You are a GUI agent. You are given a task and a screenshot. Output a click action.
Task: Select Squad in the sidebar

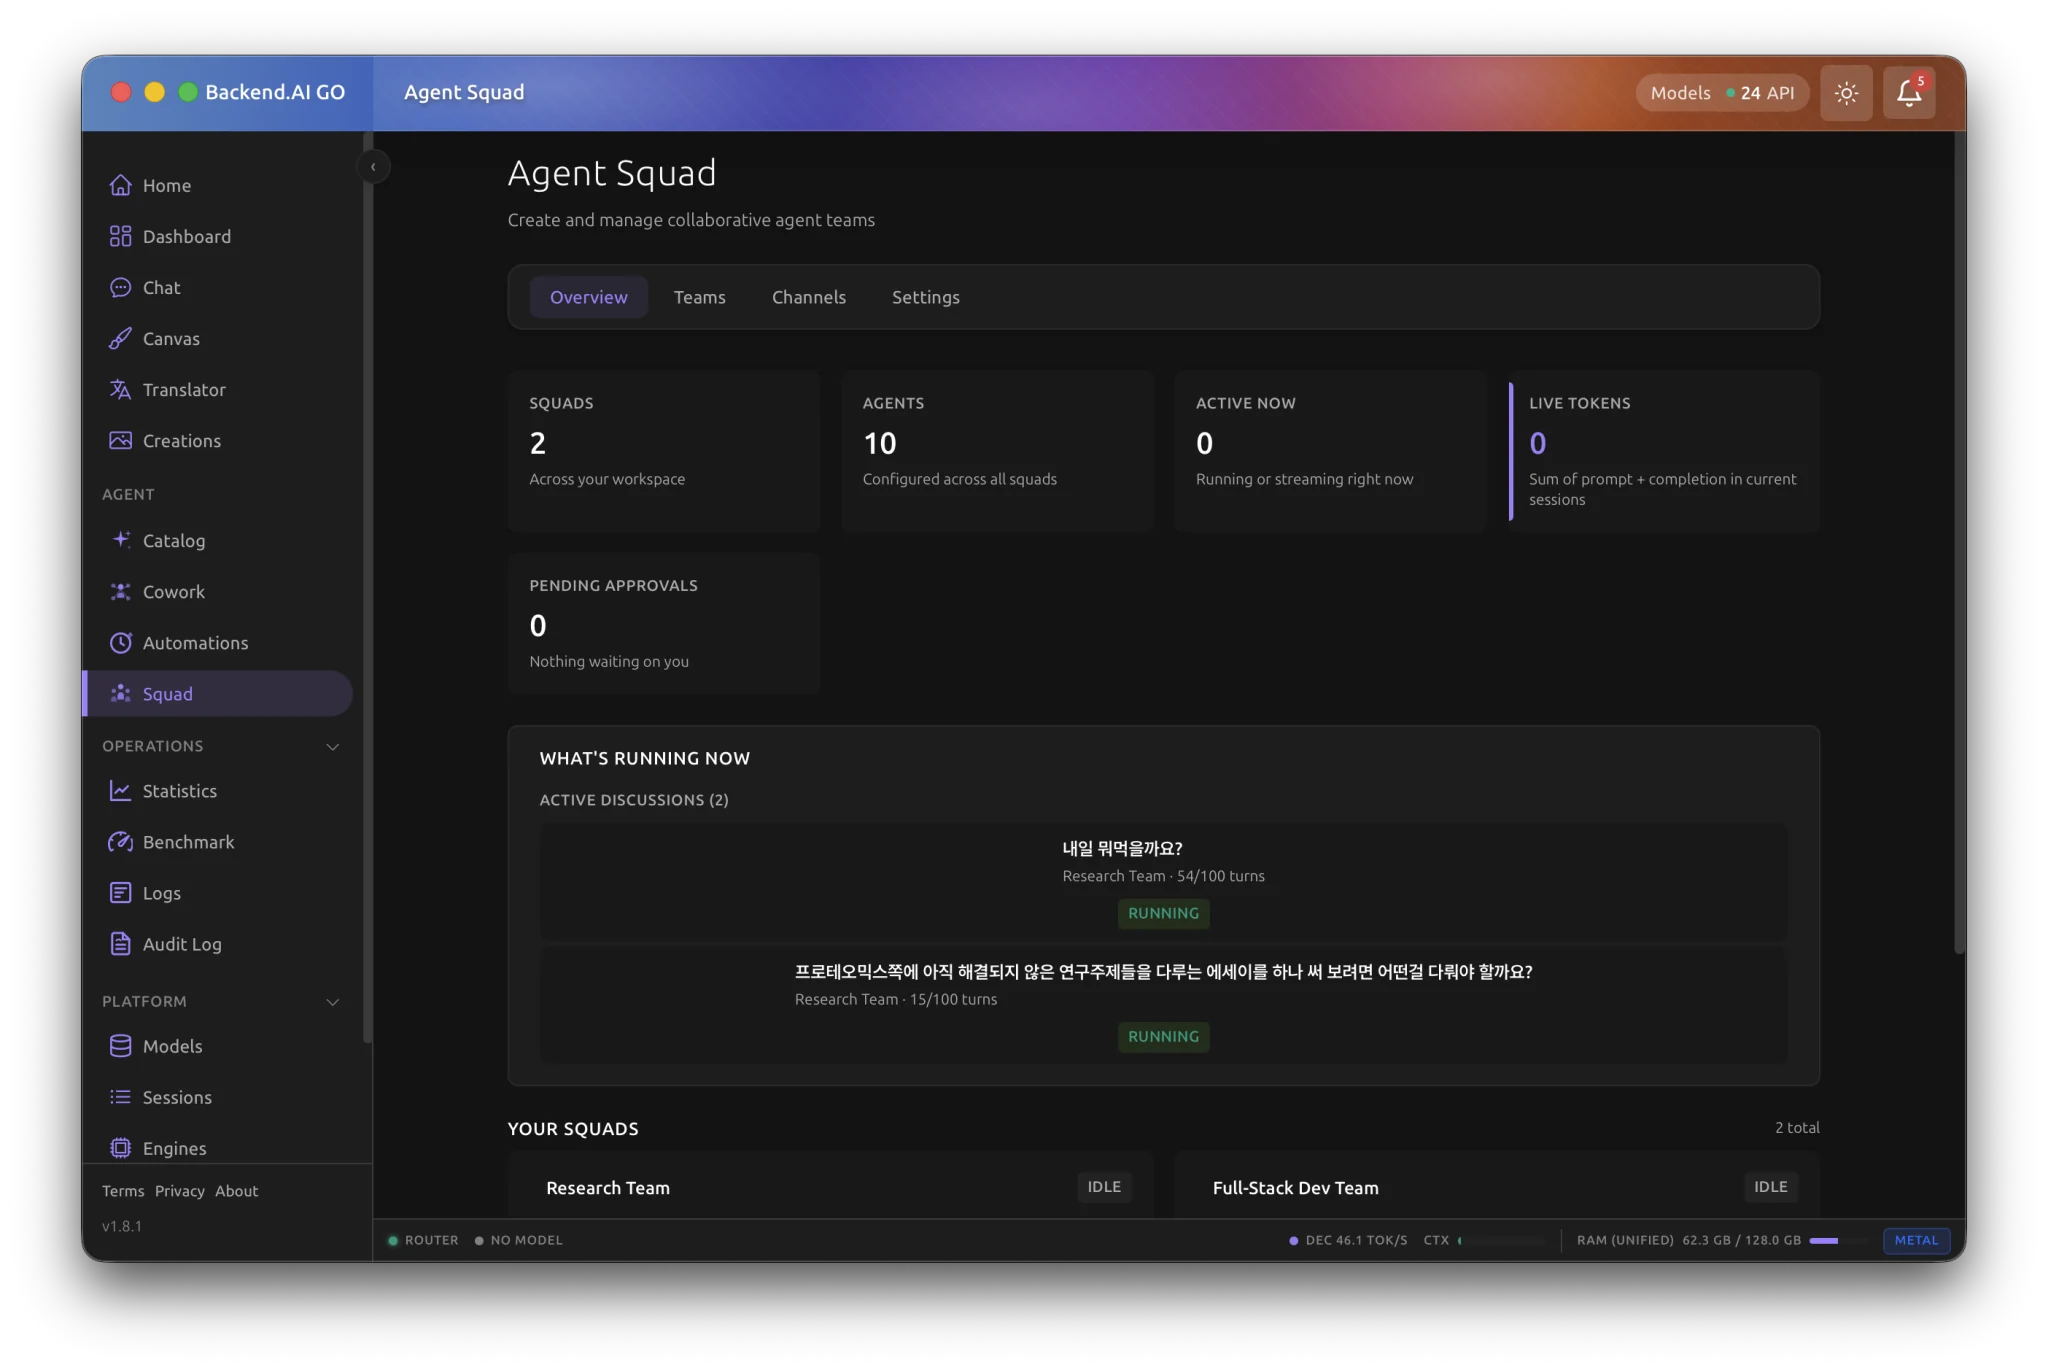218,693
